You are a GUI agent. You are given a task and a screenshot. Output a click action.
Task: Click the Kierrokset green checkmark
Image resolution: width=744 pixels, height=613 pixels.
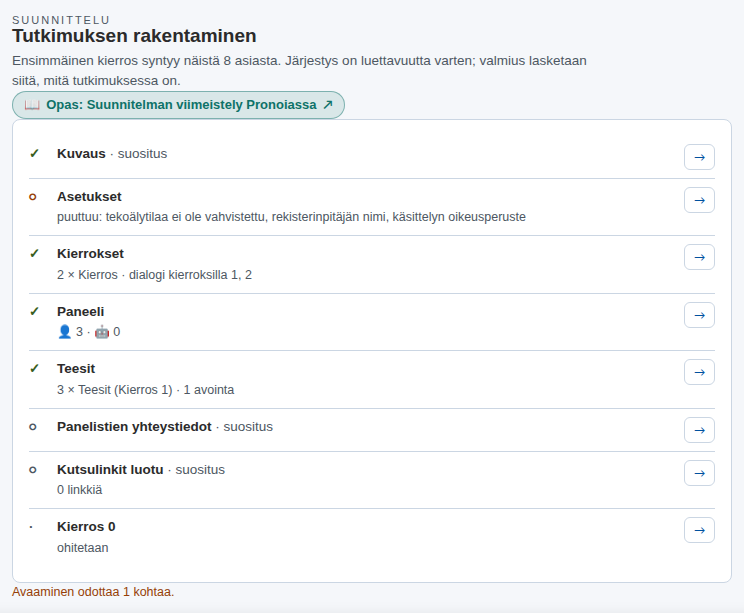pyautogui.click(x=34, y=253)
